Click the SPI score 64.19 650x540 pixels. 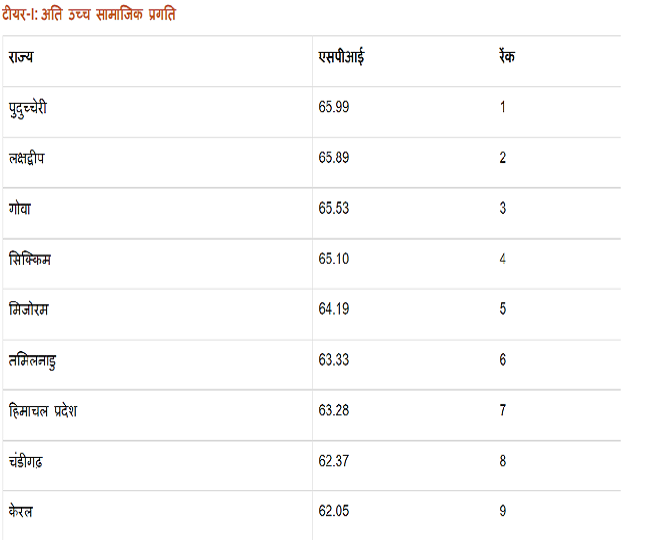[x=334, y=309]
